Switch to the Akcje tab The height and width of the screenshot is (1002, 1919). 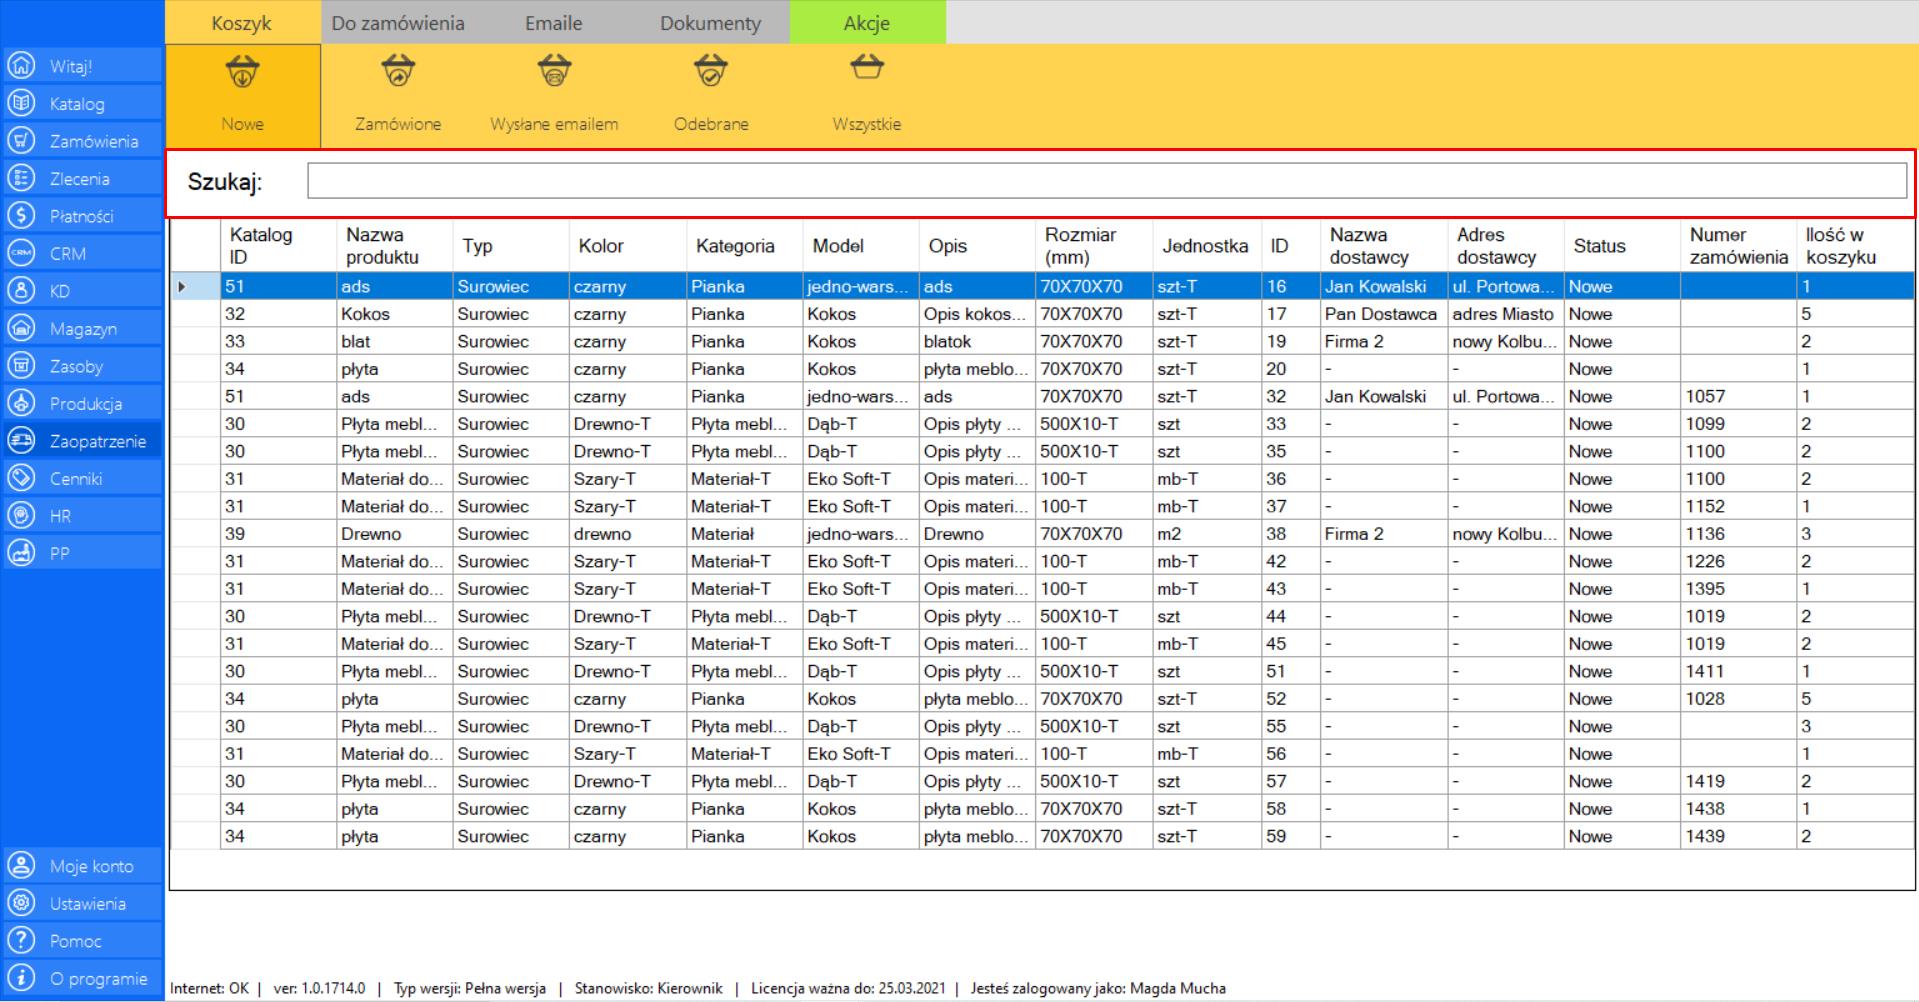[867, 23]
